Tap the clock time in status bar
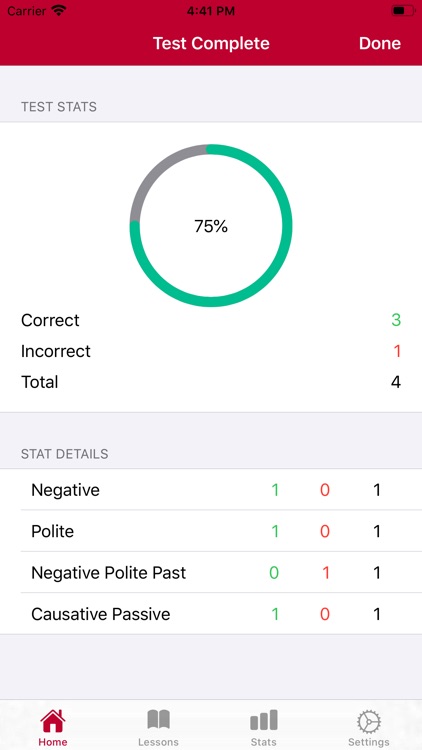 [x=211, y=11]
